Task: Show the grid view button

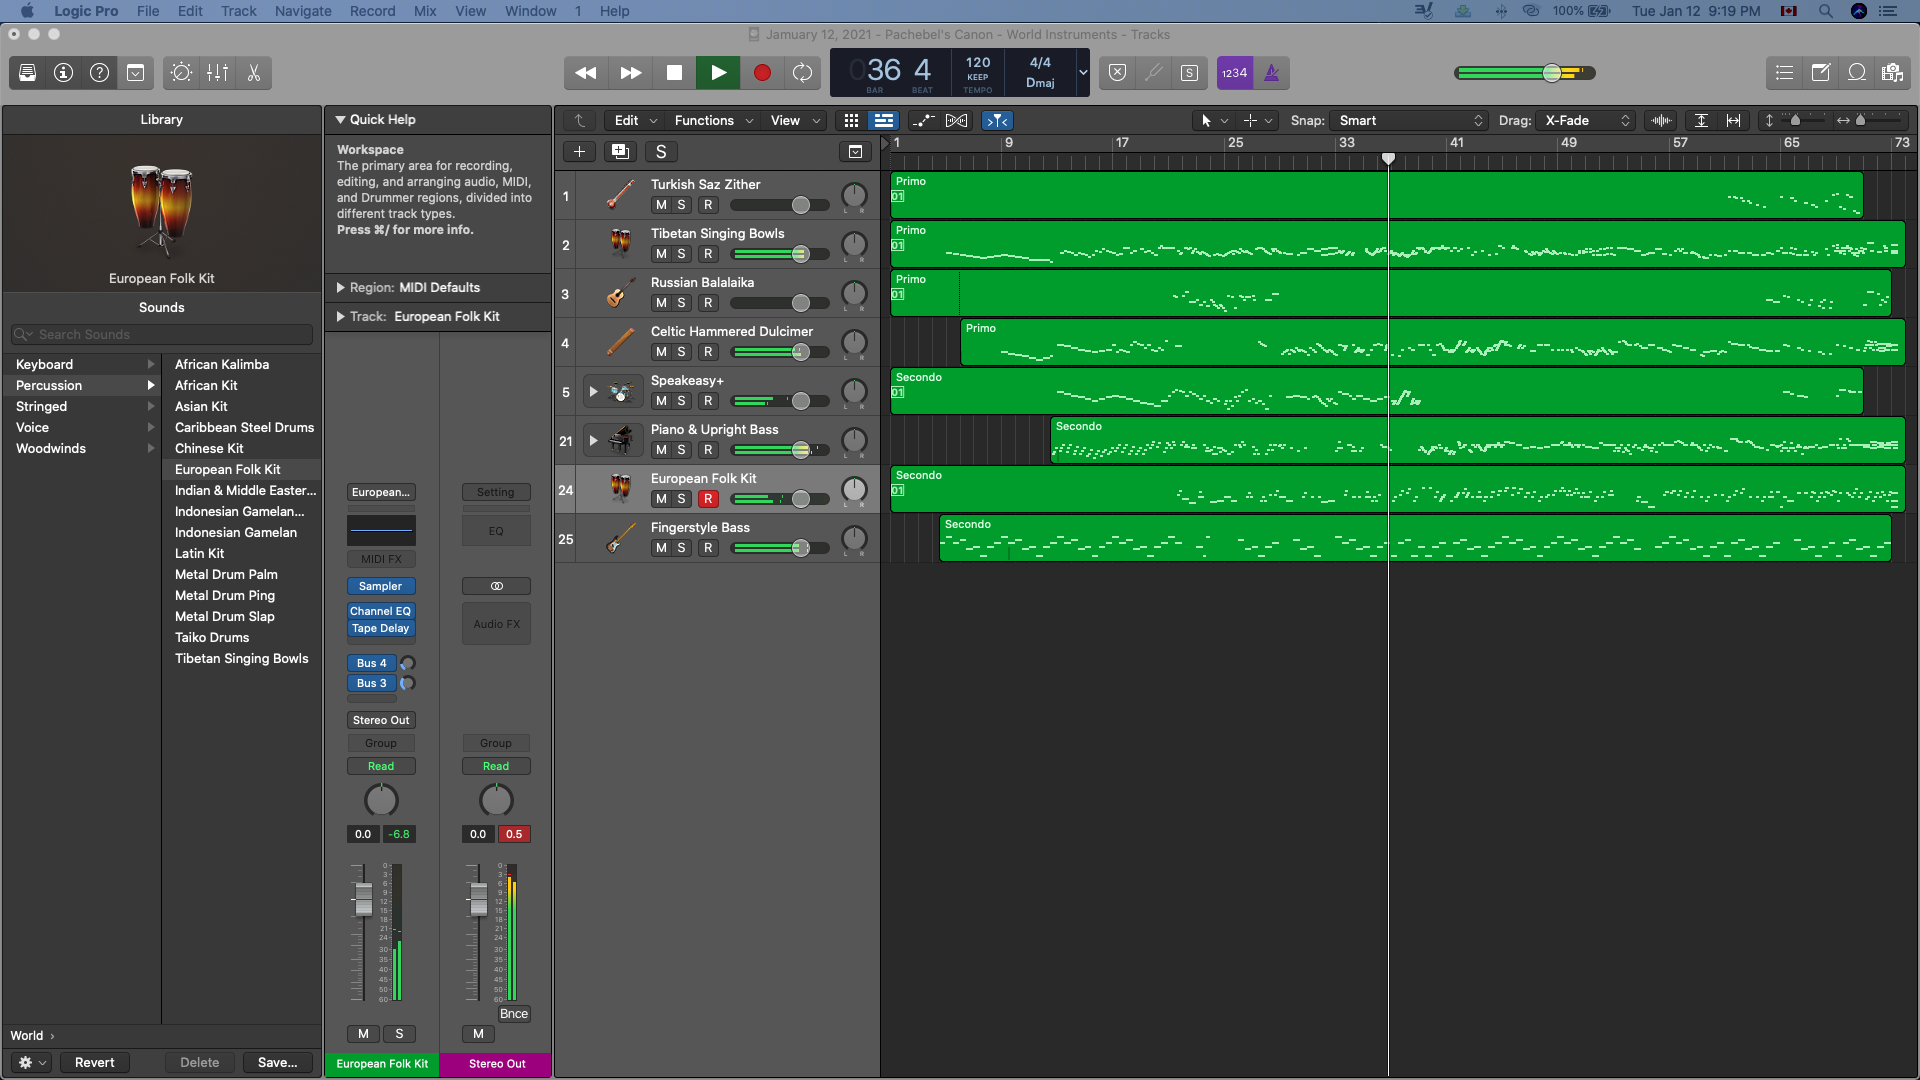Action: coord(851,121)
